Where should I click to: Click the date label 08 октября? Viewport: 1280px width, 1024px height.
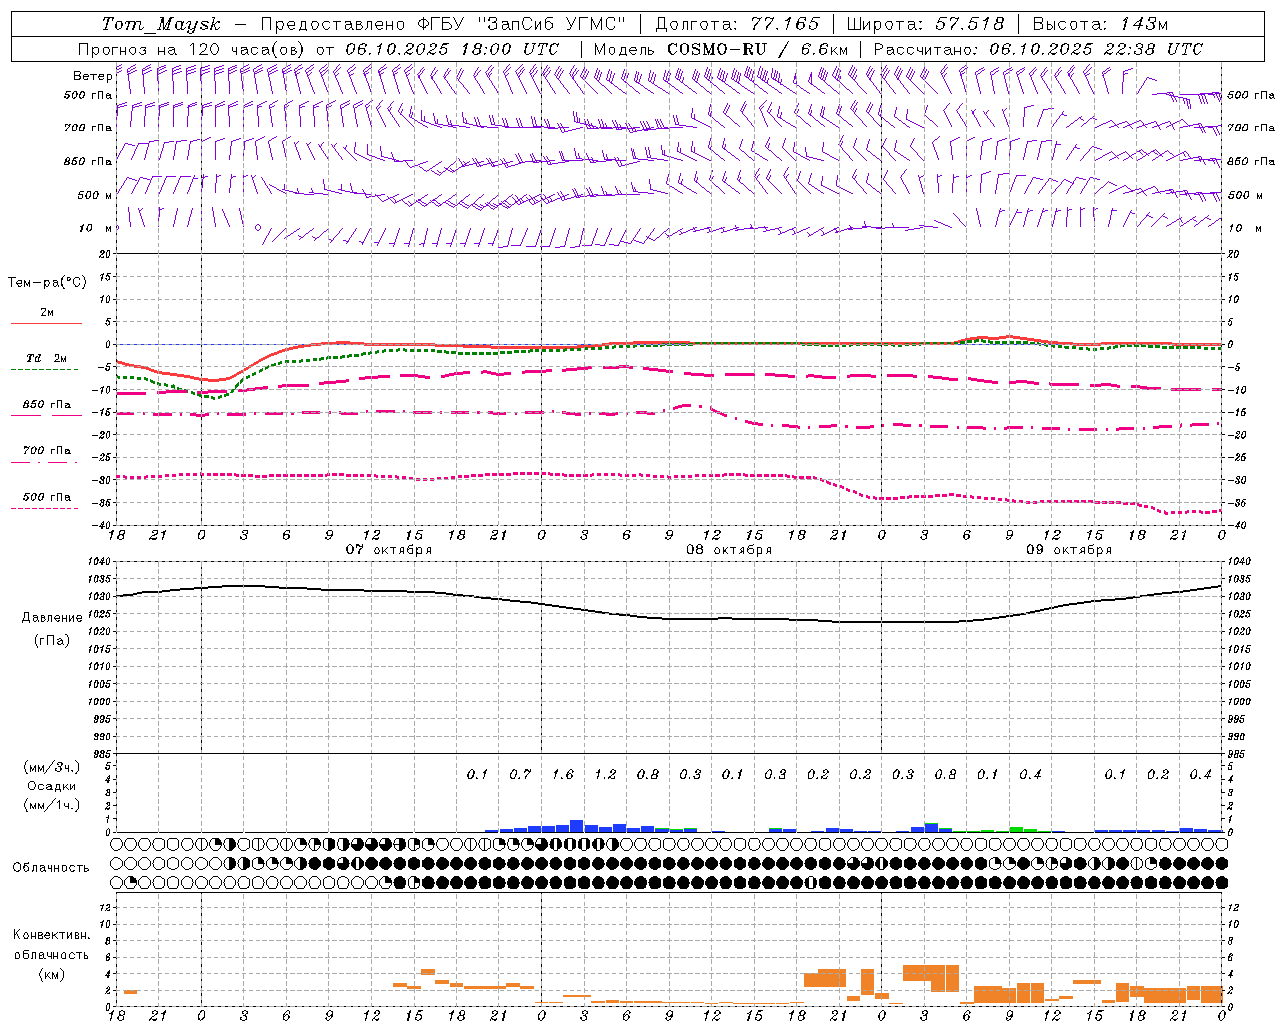coord(729,550)
